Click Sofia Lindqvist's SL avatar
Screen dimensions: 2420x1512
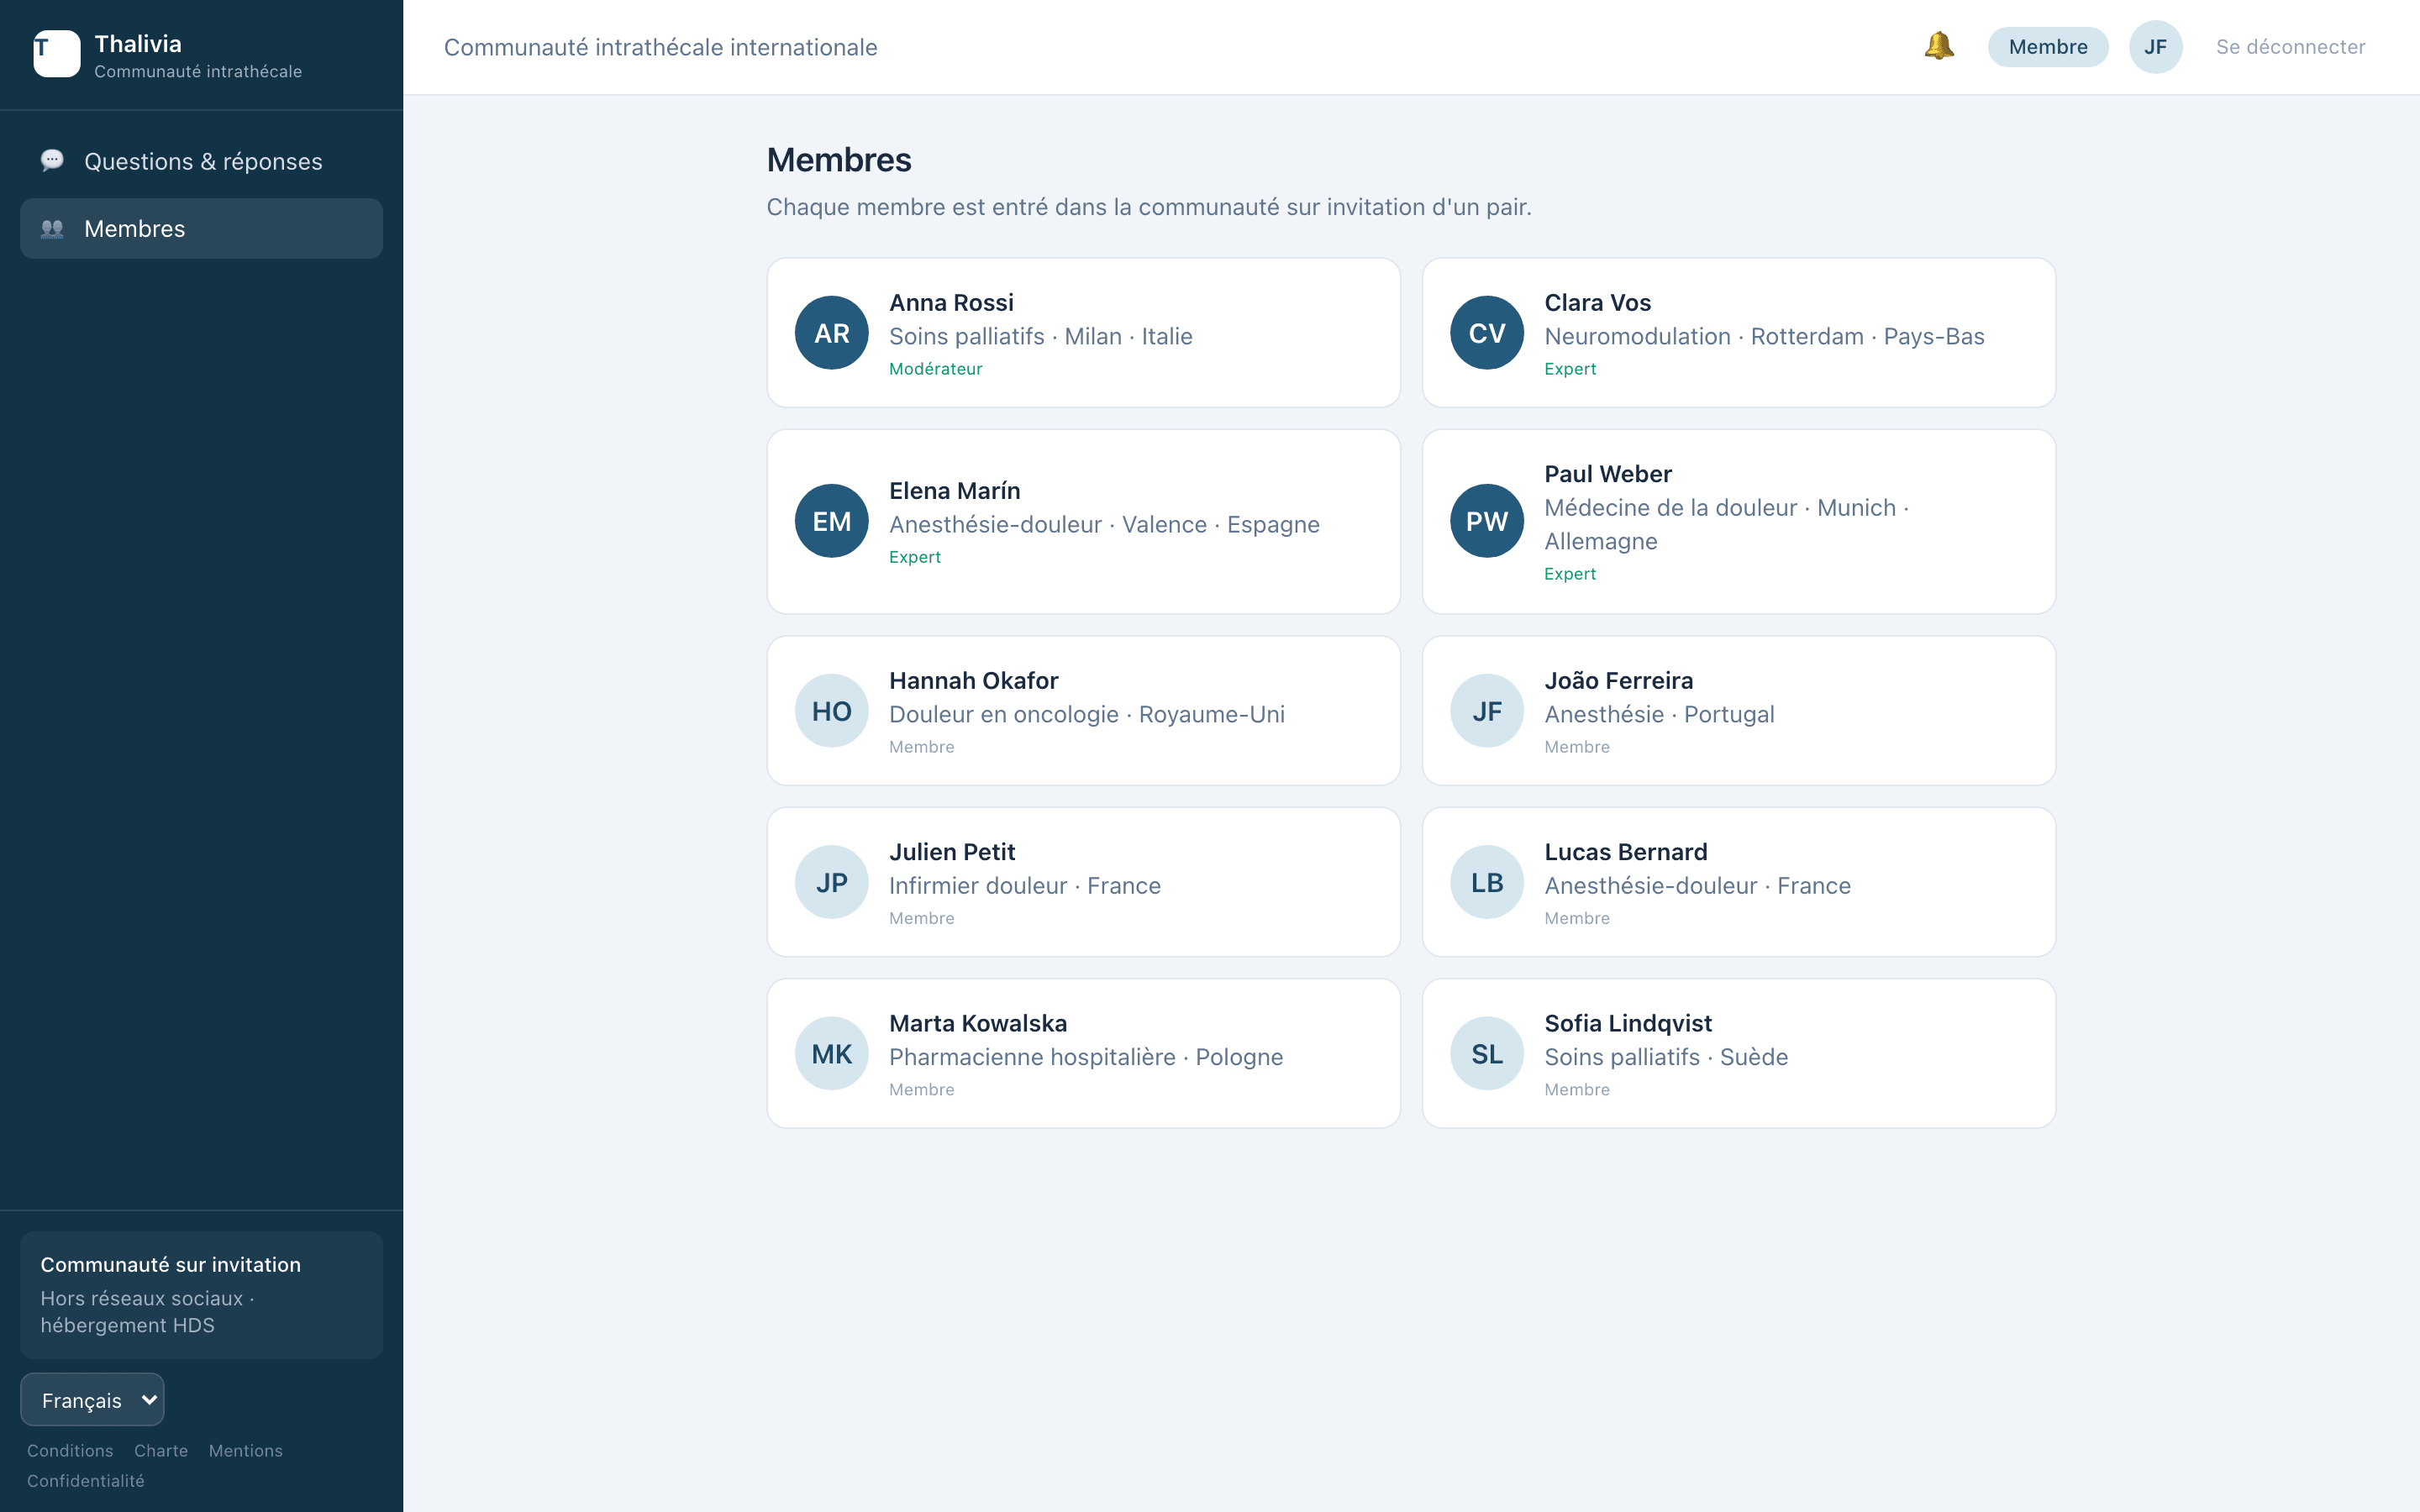(1486, 1053)
